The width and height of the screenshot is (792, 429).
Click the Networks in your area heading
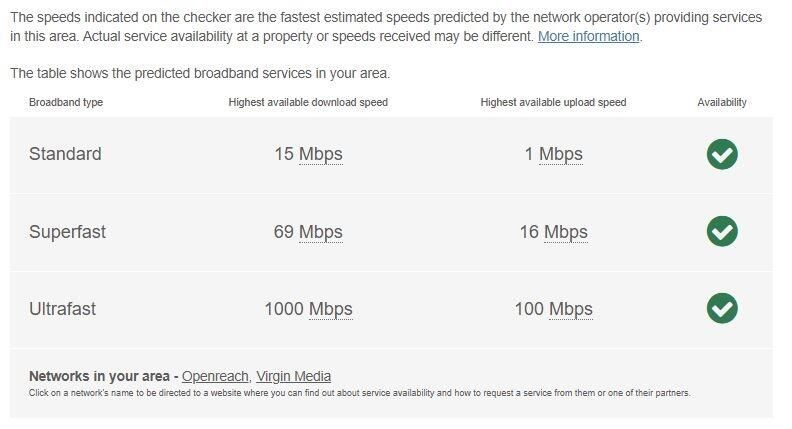(99, 376)
